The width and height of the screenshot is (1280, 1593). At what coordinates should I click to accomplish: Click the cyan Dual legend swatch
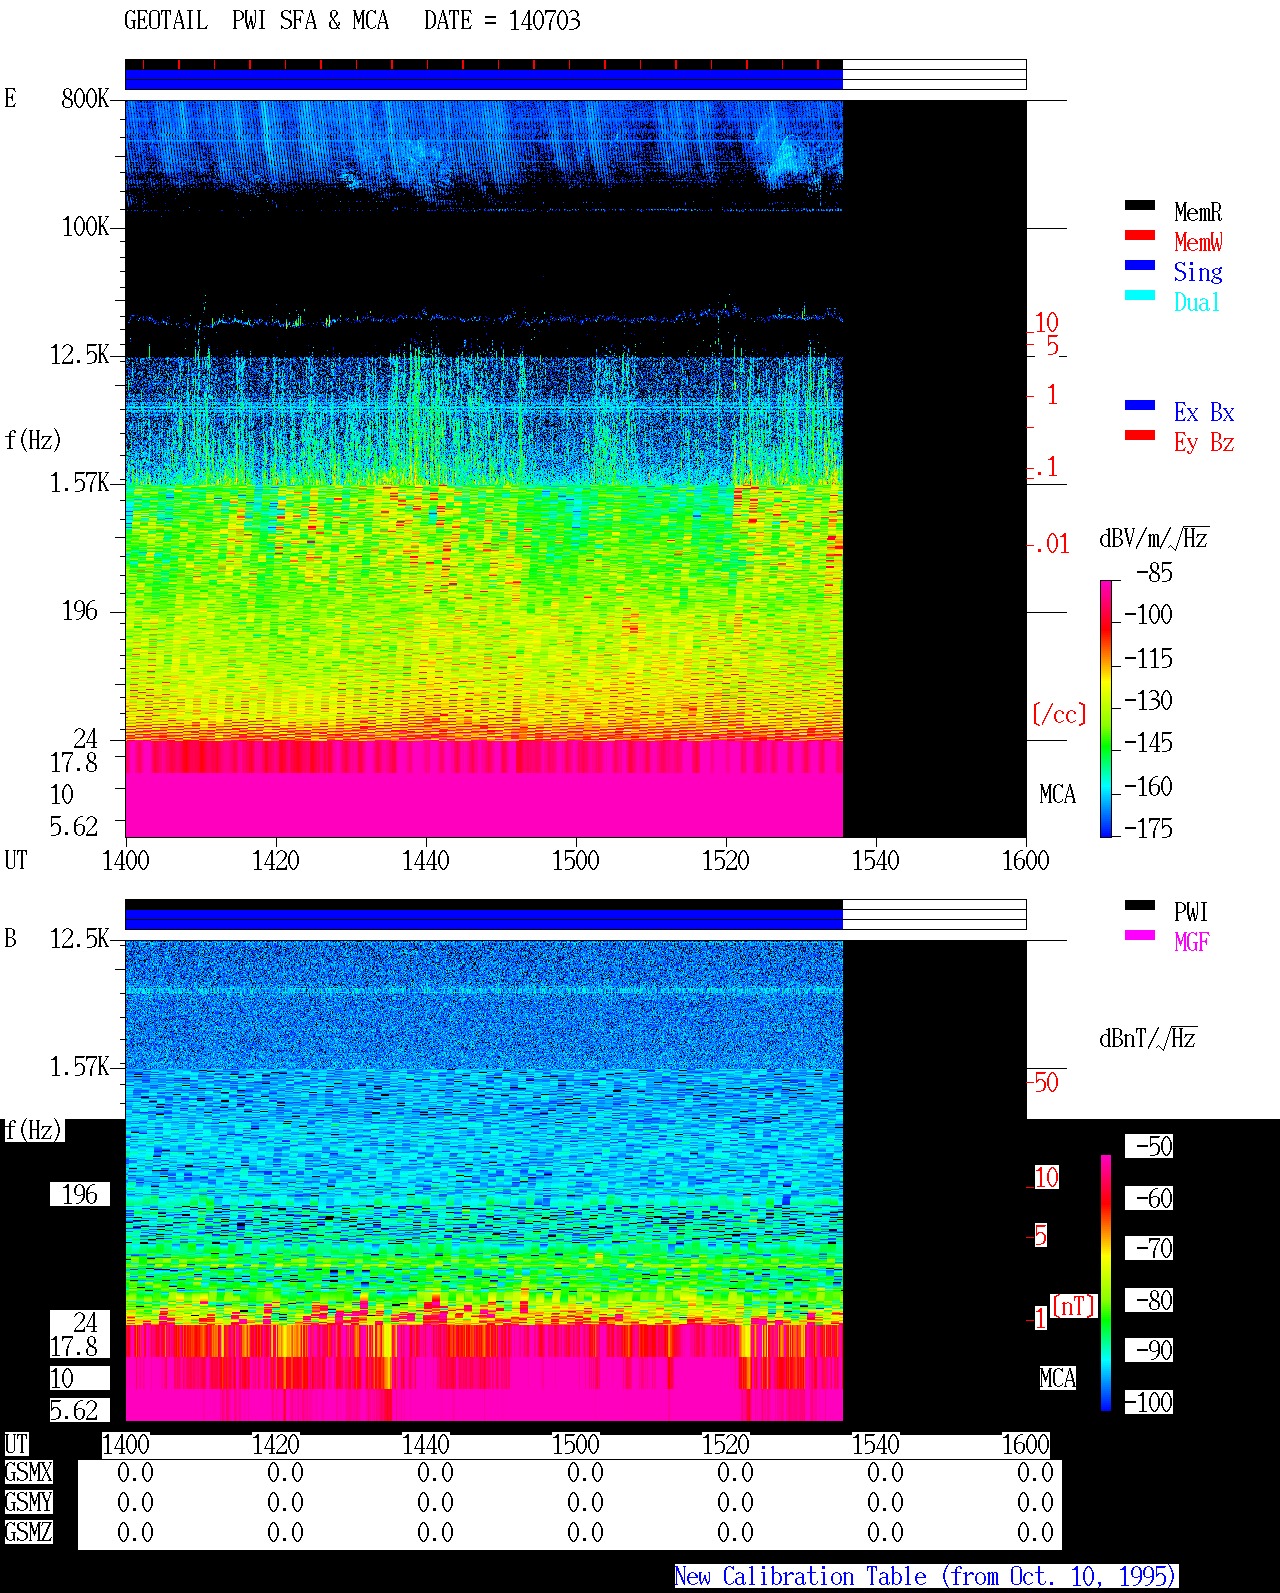click(x=1140, y=295)
